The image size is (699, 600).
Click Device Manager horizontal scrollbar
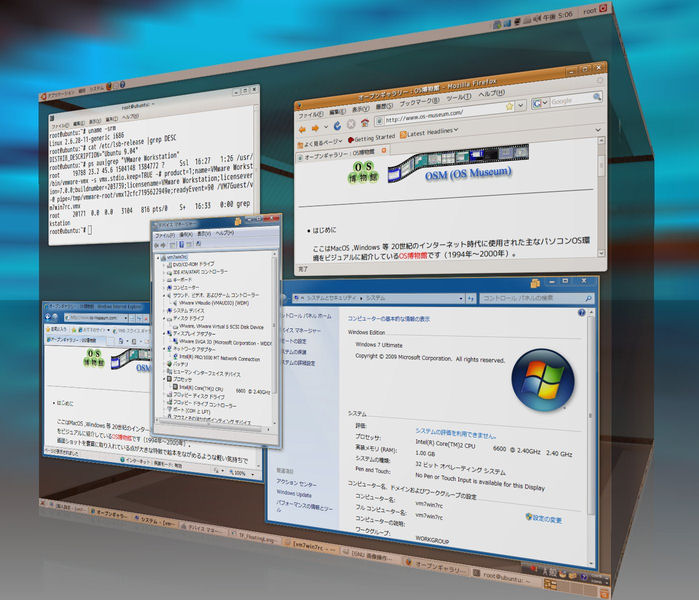[211, 426]
